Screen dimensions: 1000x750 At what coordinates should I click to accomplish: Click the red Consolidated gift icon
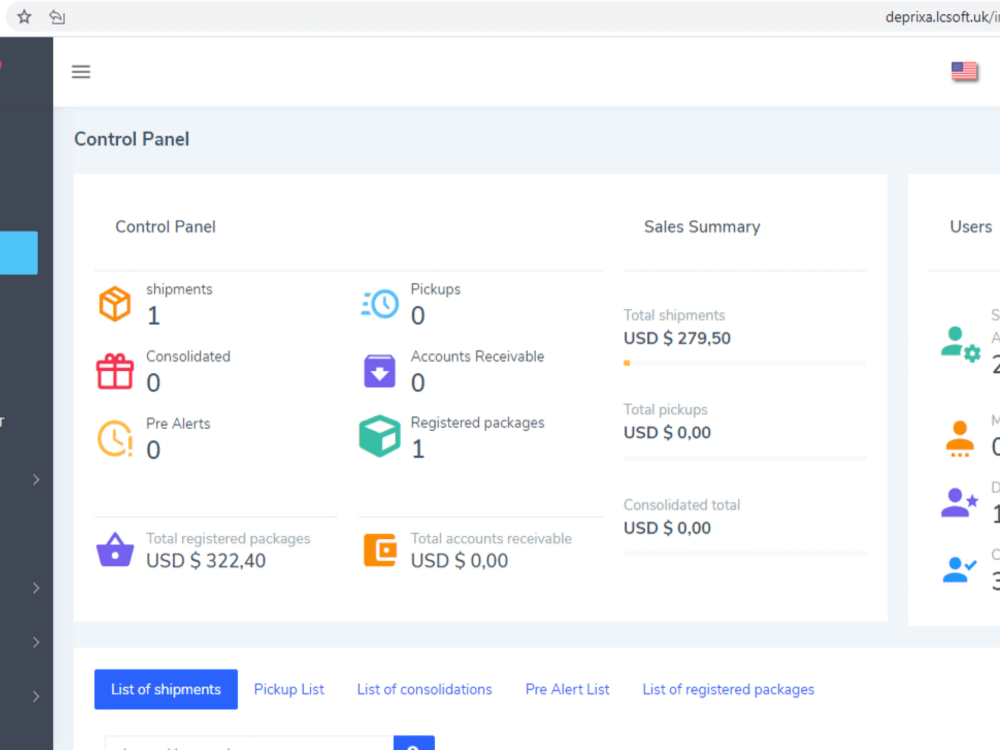[115, 371]
